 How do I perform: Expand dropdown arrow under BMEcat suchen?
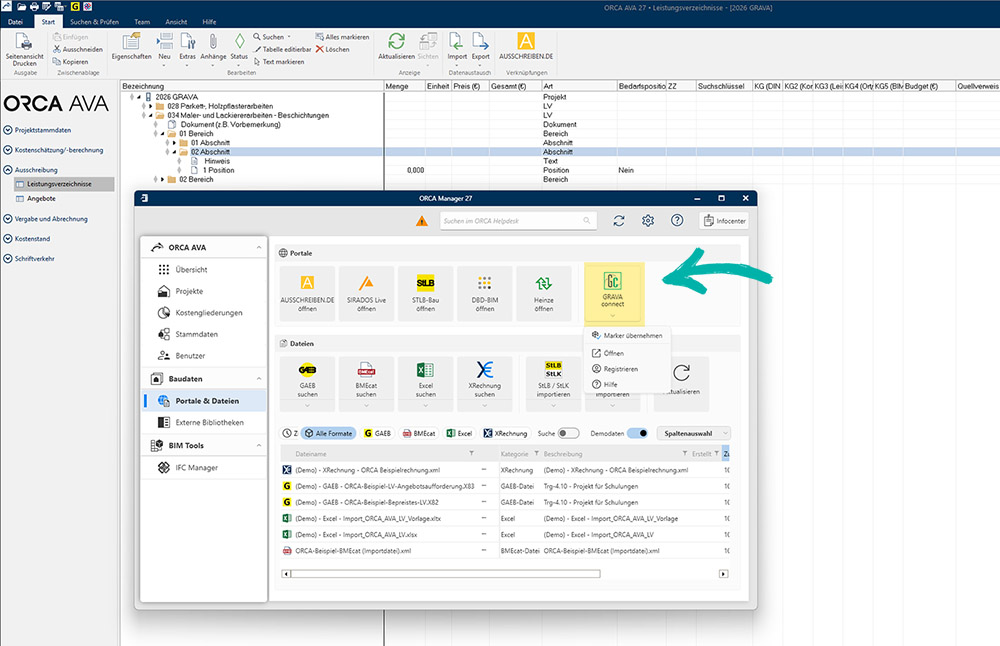click(366, 406)
